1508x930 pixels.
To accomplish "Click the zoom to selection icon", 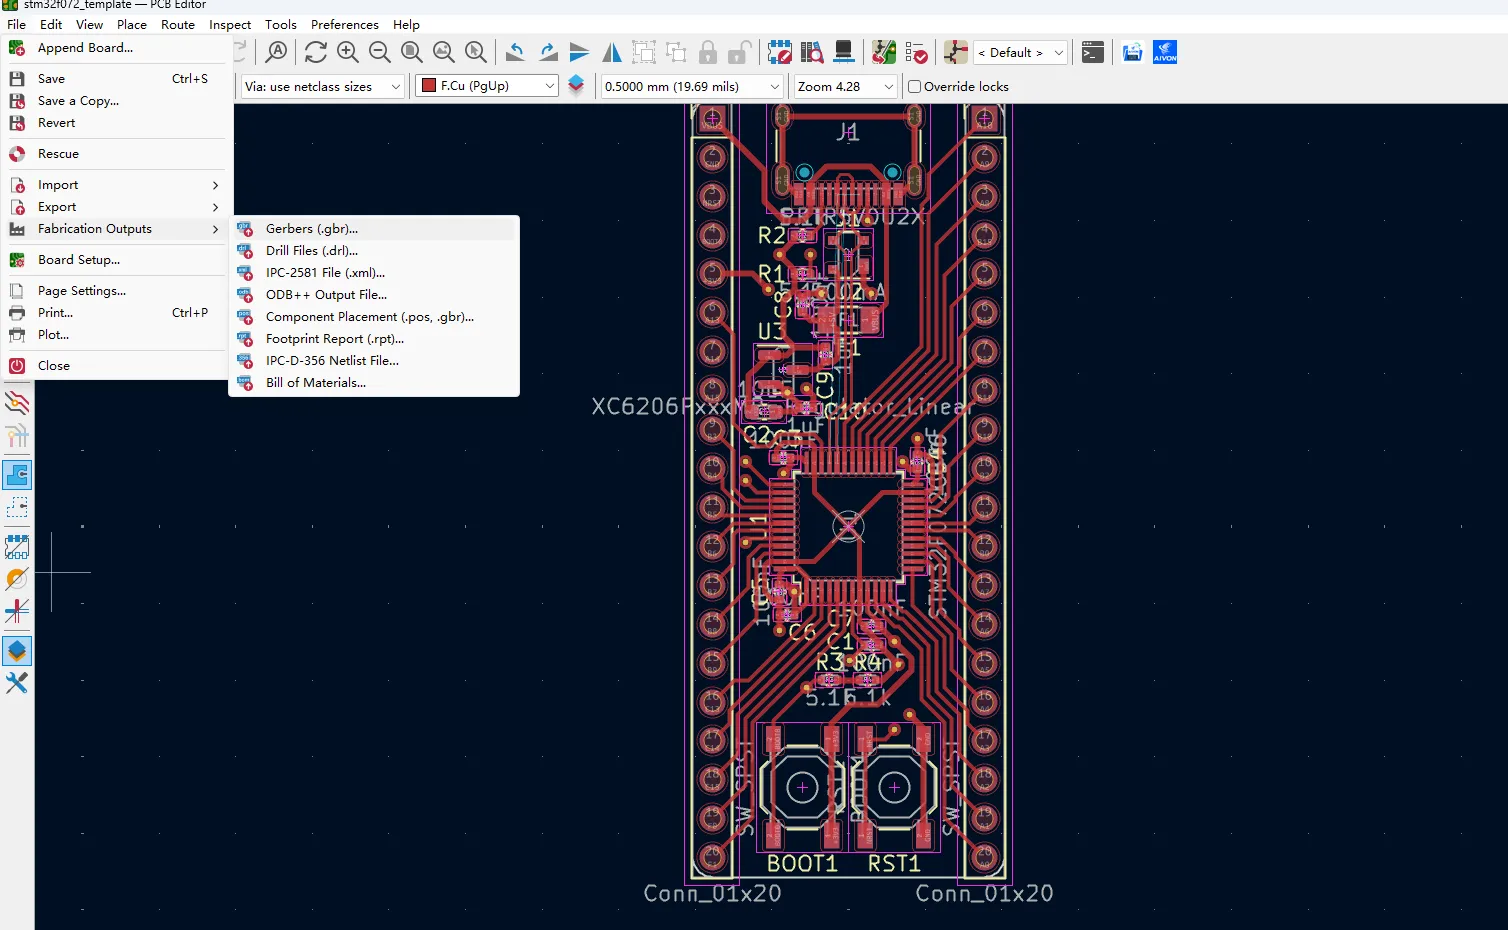I will (x=476, y=52).
